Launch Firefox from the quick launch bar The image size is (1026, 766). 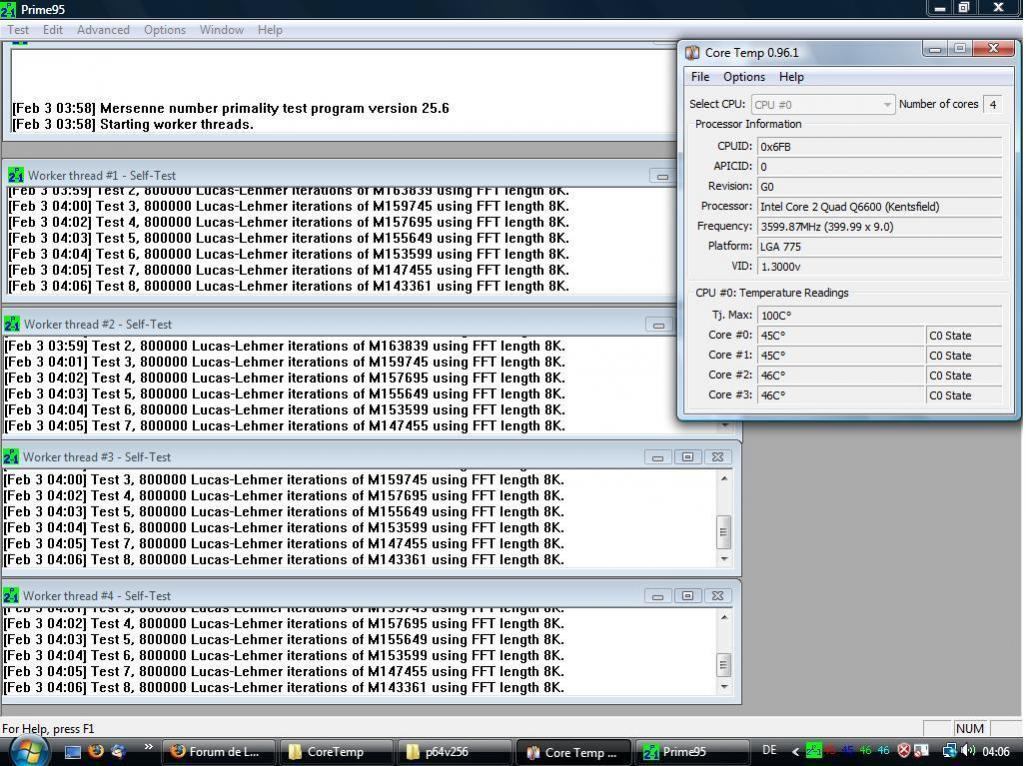point(96,751)
